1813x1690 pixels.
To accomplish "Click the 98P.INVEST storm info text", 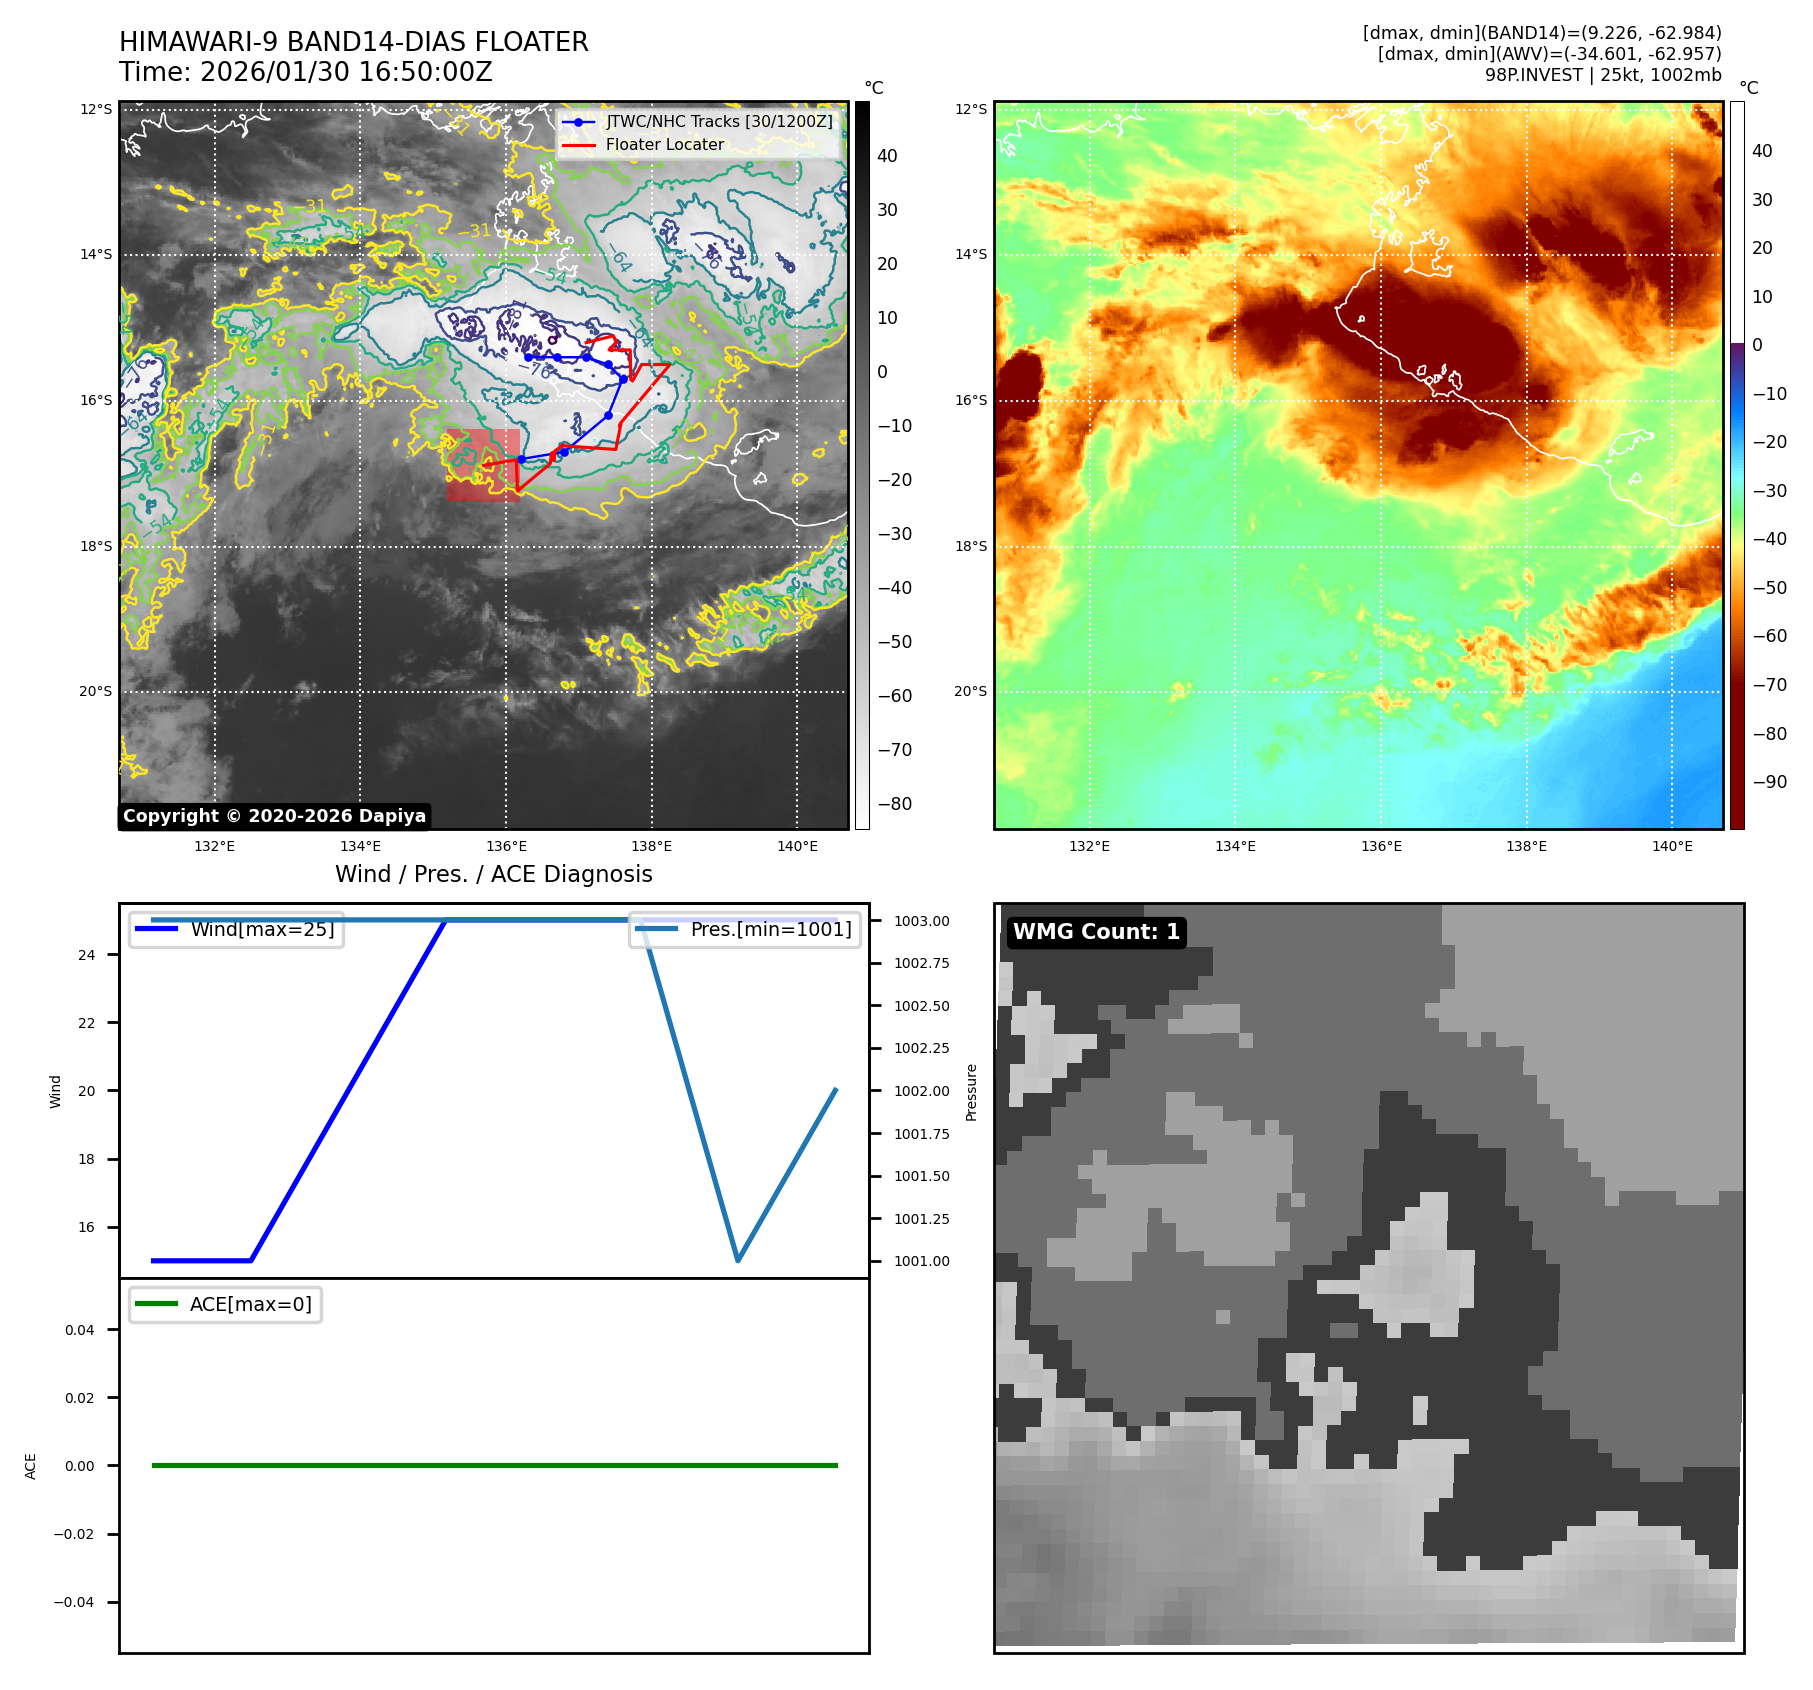I will click(x=1602, y=75).
